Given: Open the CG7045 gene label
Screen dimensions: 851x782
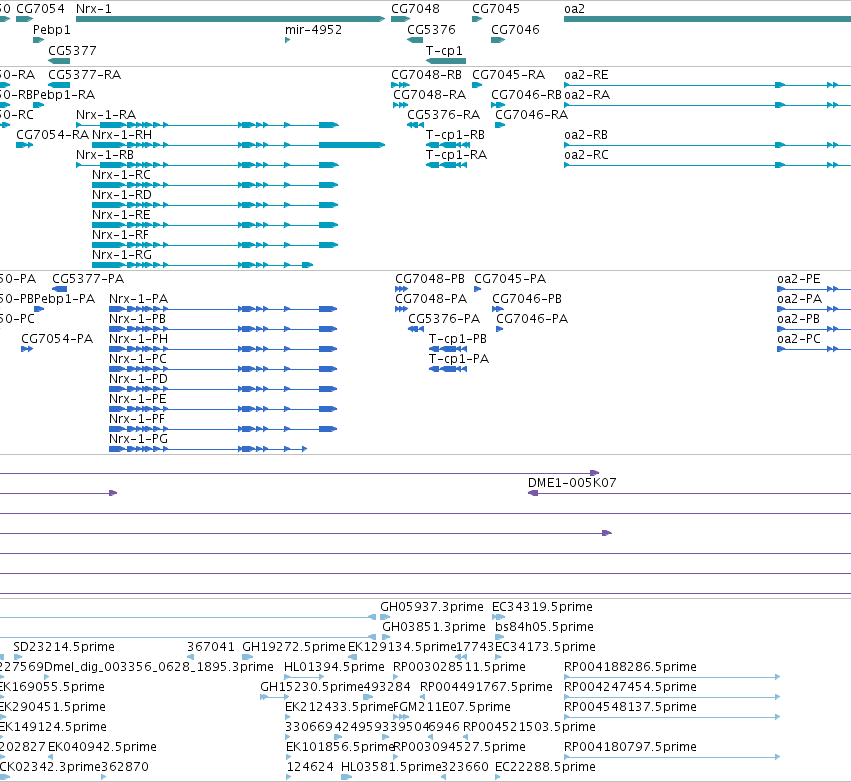Looking at the screenshot, I should tap(496, 9).
